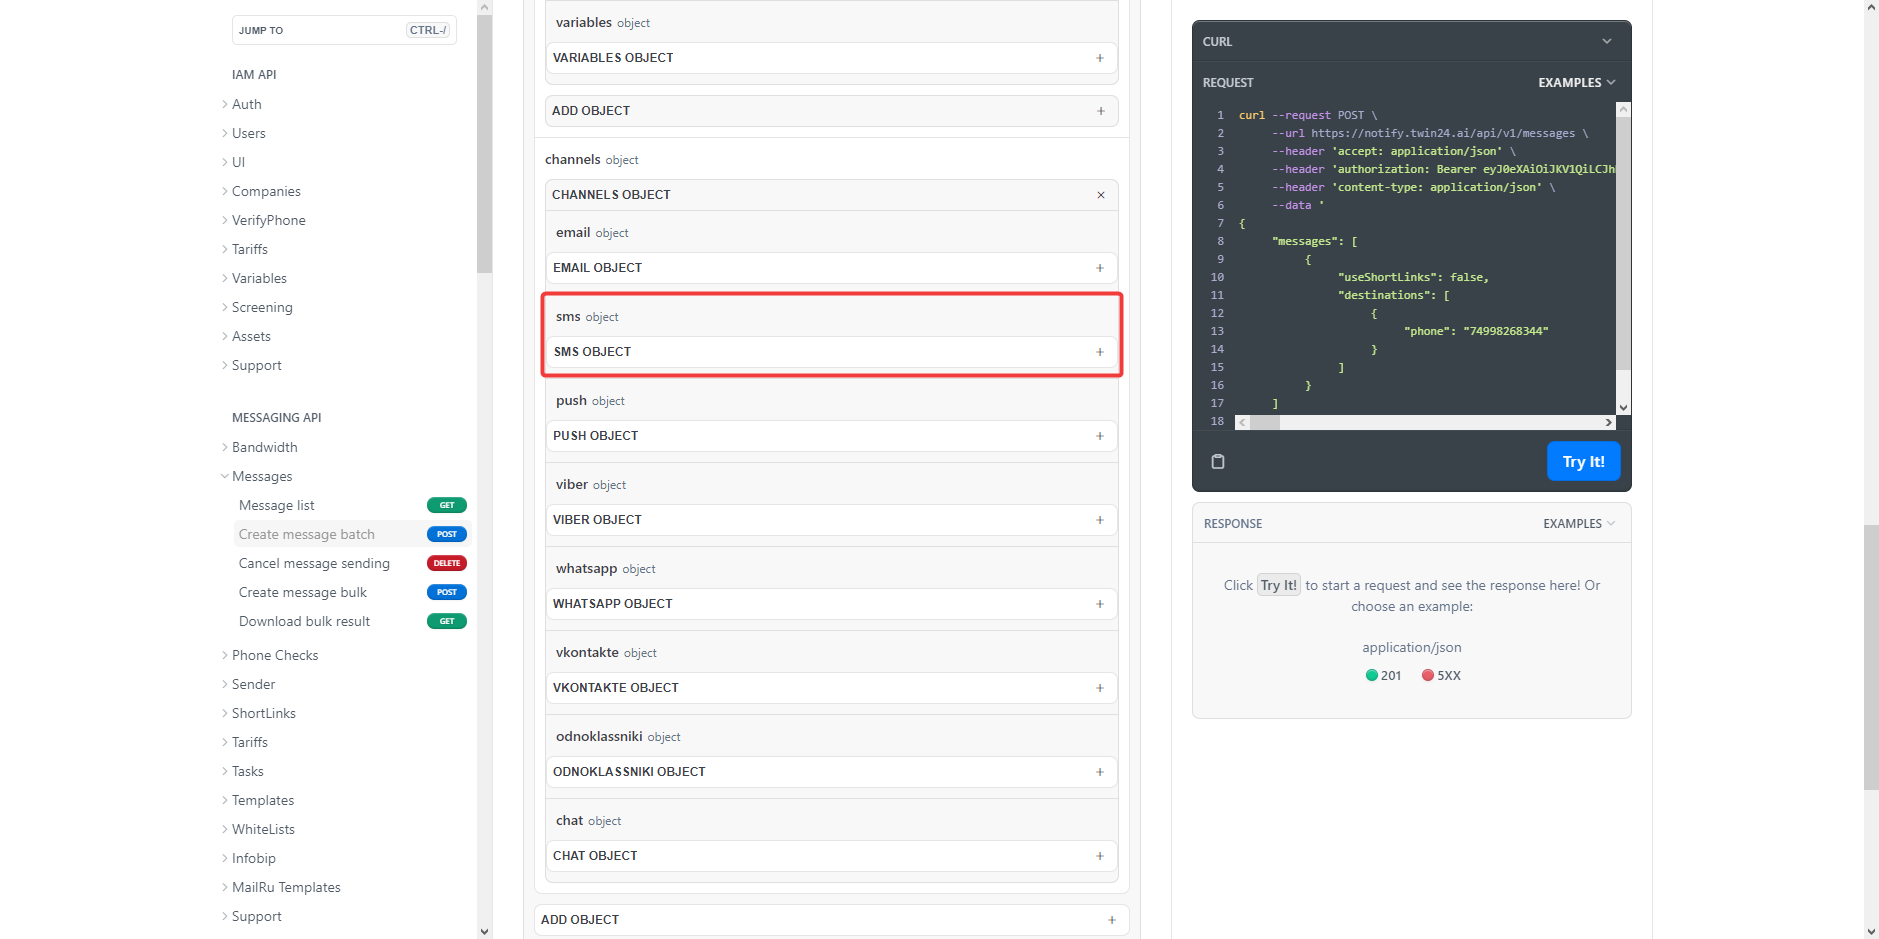Click code block scroll right arrow
The height and width of the screenshot is (939, 1879).
(1608, 422)
